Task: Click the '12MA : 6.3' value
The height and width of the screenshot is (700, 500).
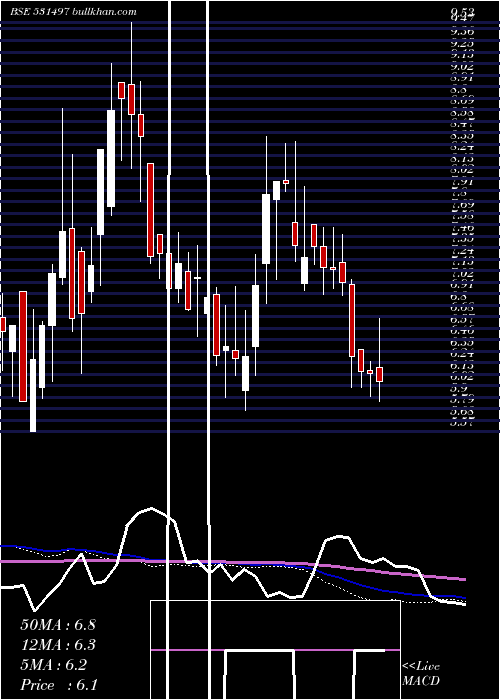Action: pos(58,645)
